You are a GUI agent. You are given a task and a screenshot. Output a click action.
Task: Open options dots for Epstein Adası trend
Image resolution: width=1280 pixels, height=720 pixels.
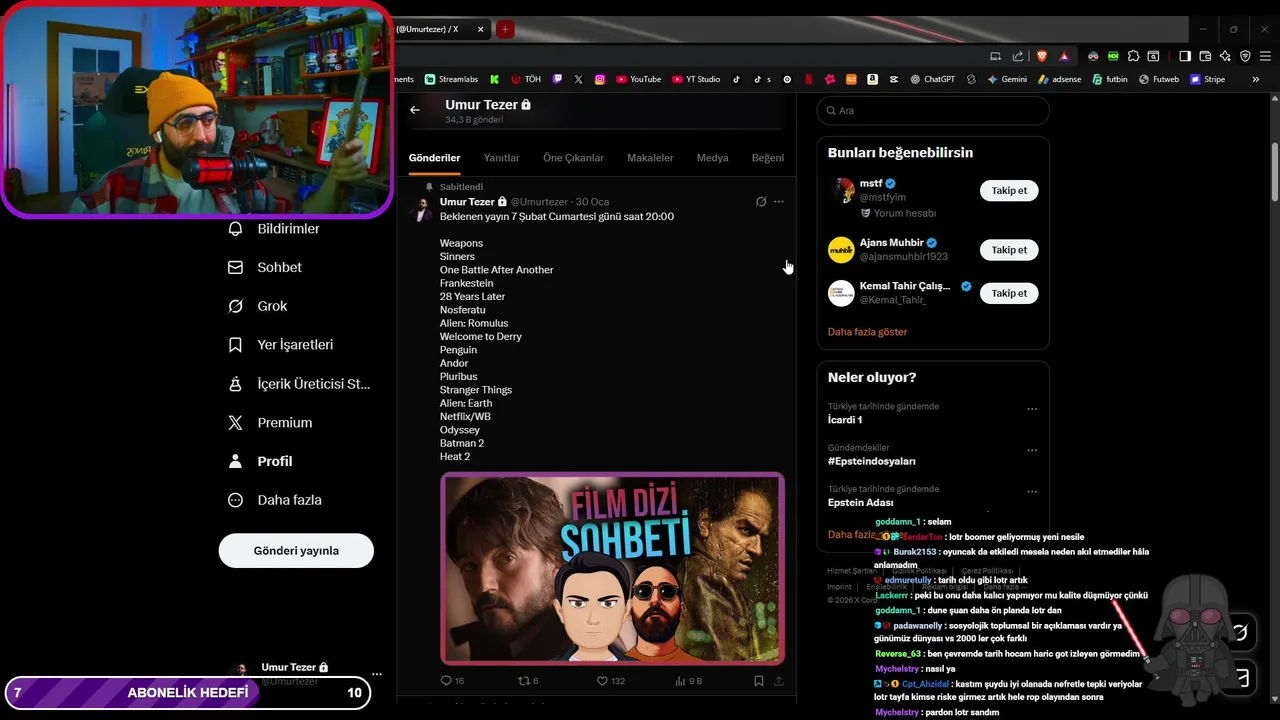[x=1032, y=492]
